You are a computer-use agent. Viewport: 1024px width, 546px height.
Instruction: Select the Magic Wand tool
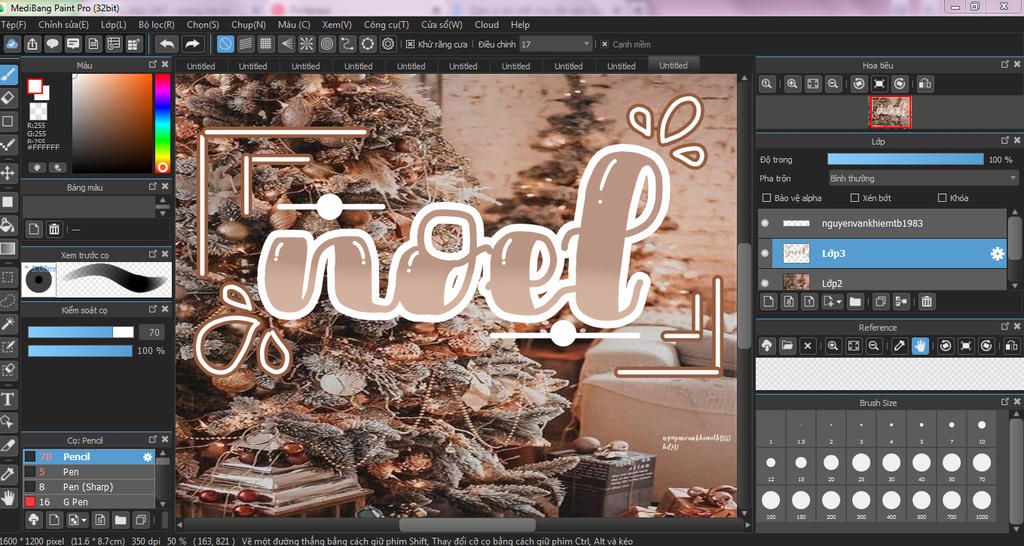click(x=8, y=324)
